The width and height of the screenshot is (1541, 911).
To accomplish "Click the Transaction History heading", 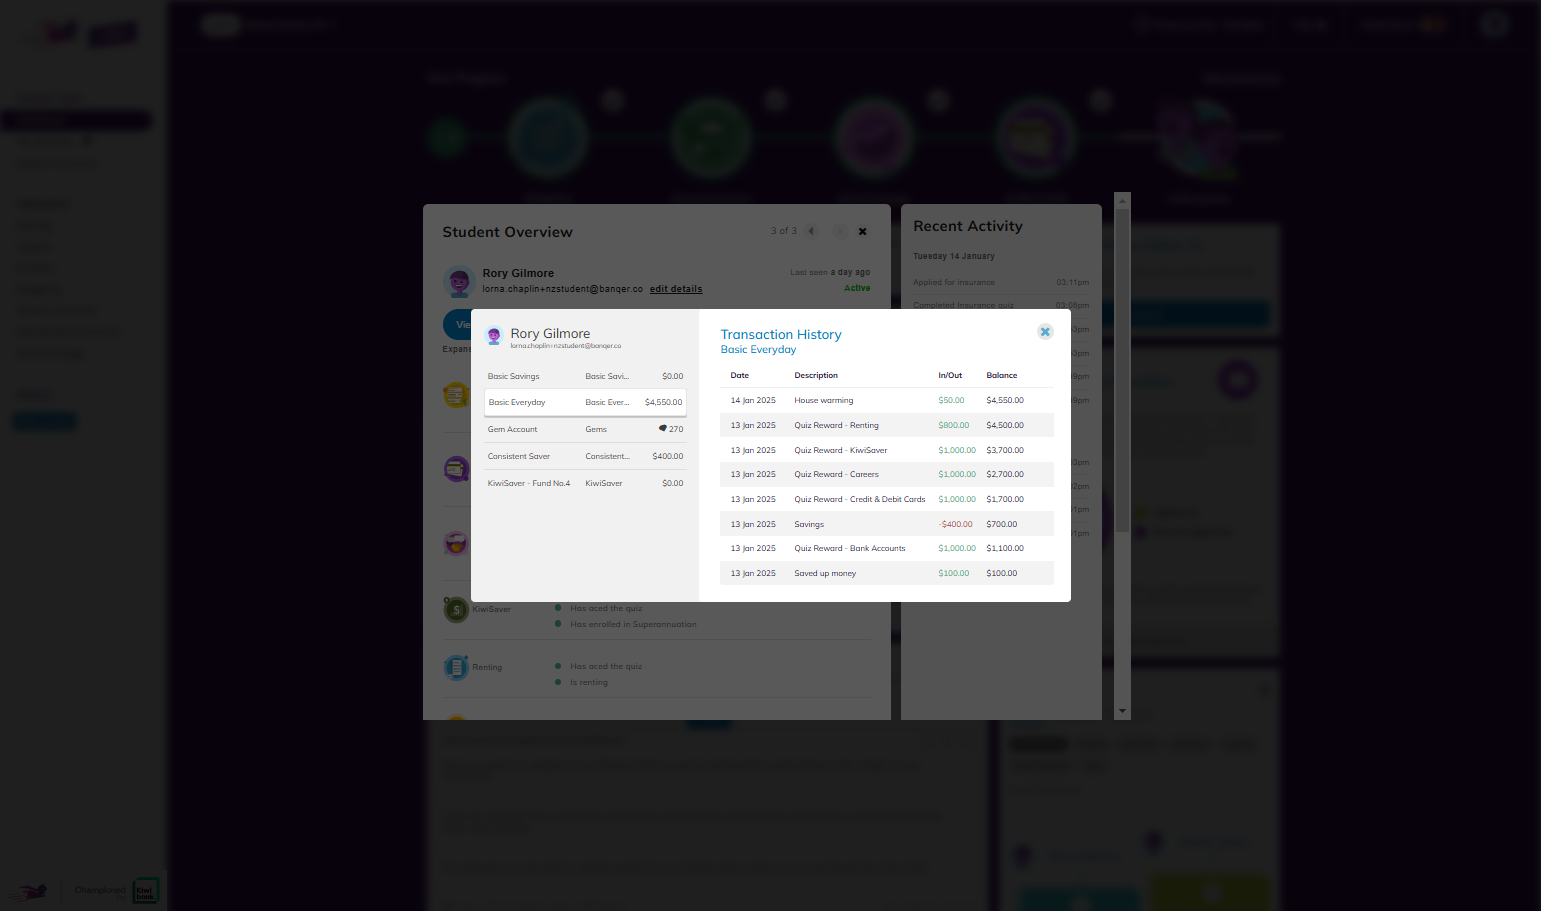I will [x=781, y=334].
